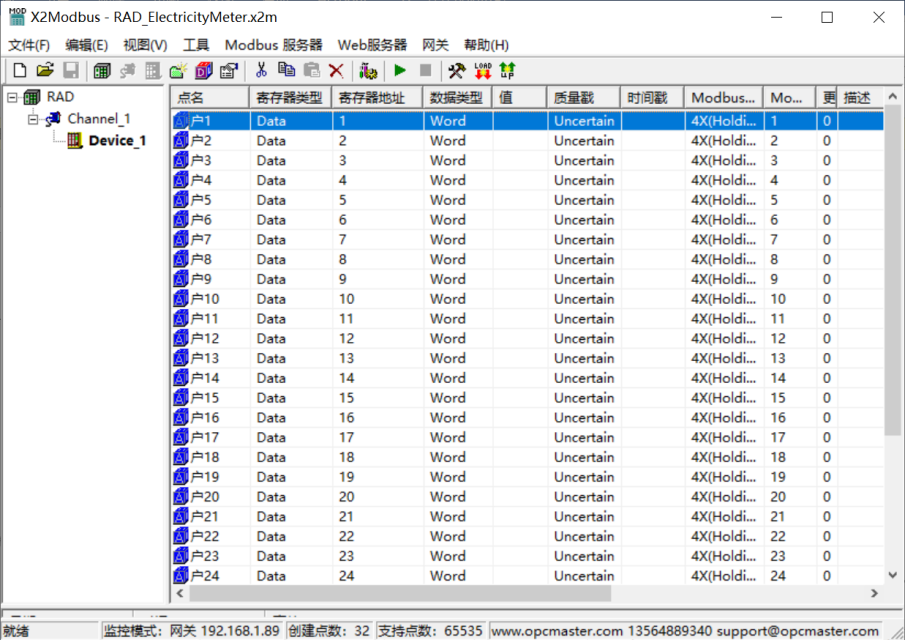
Task: Collapse the Channel_1 tree node
Action: coord(33,119)
